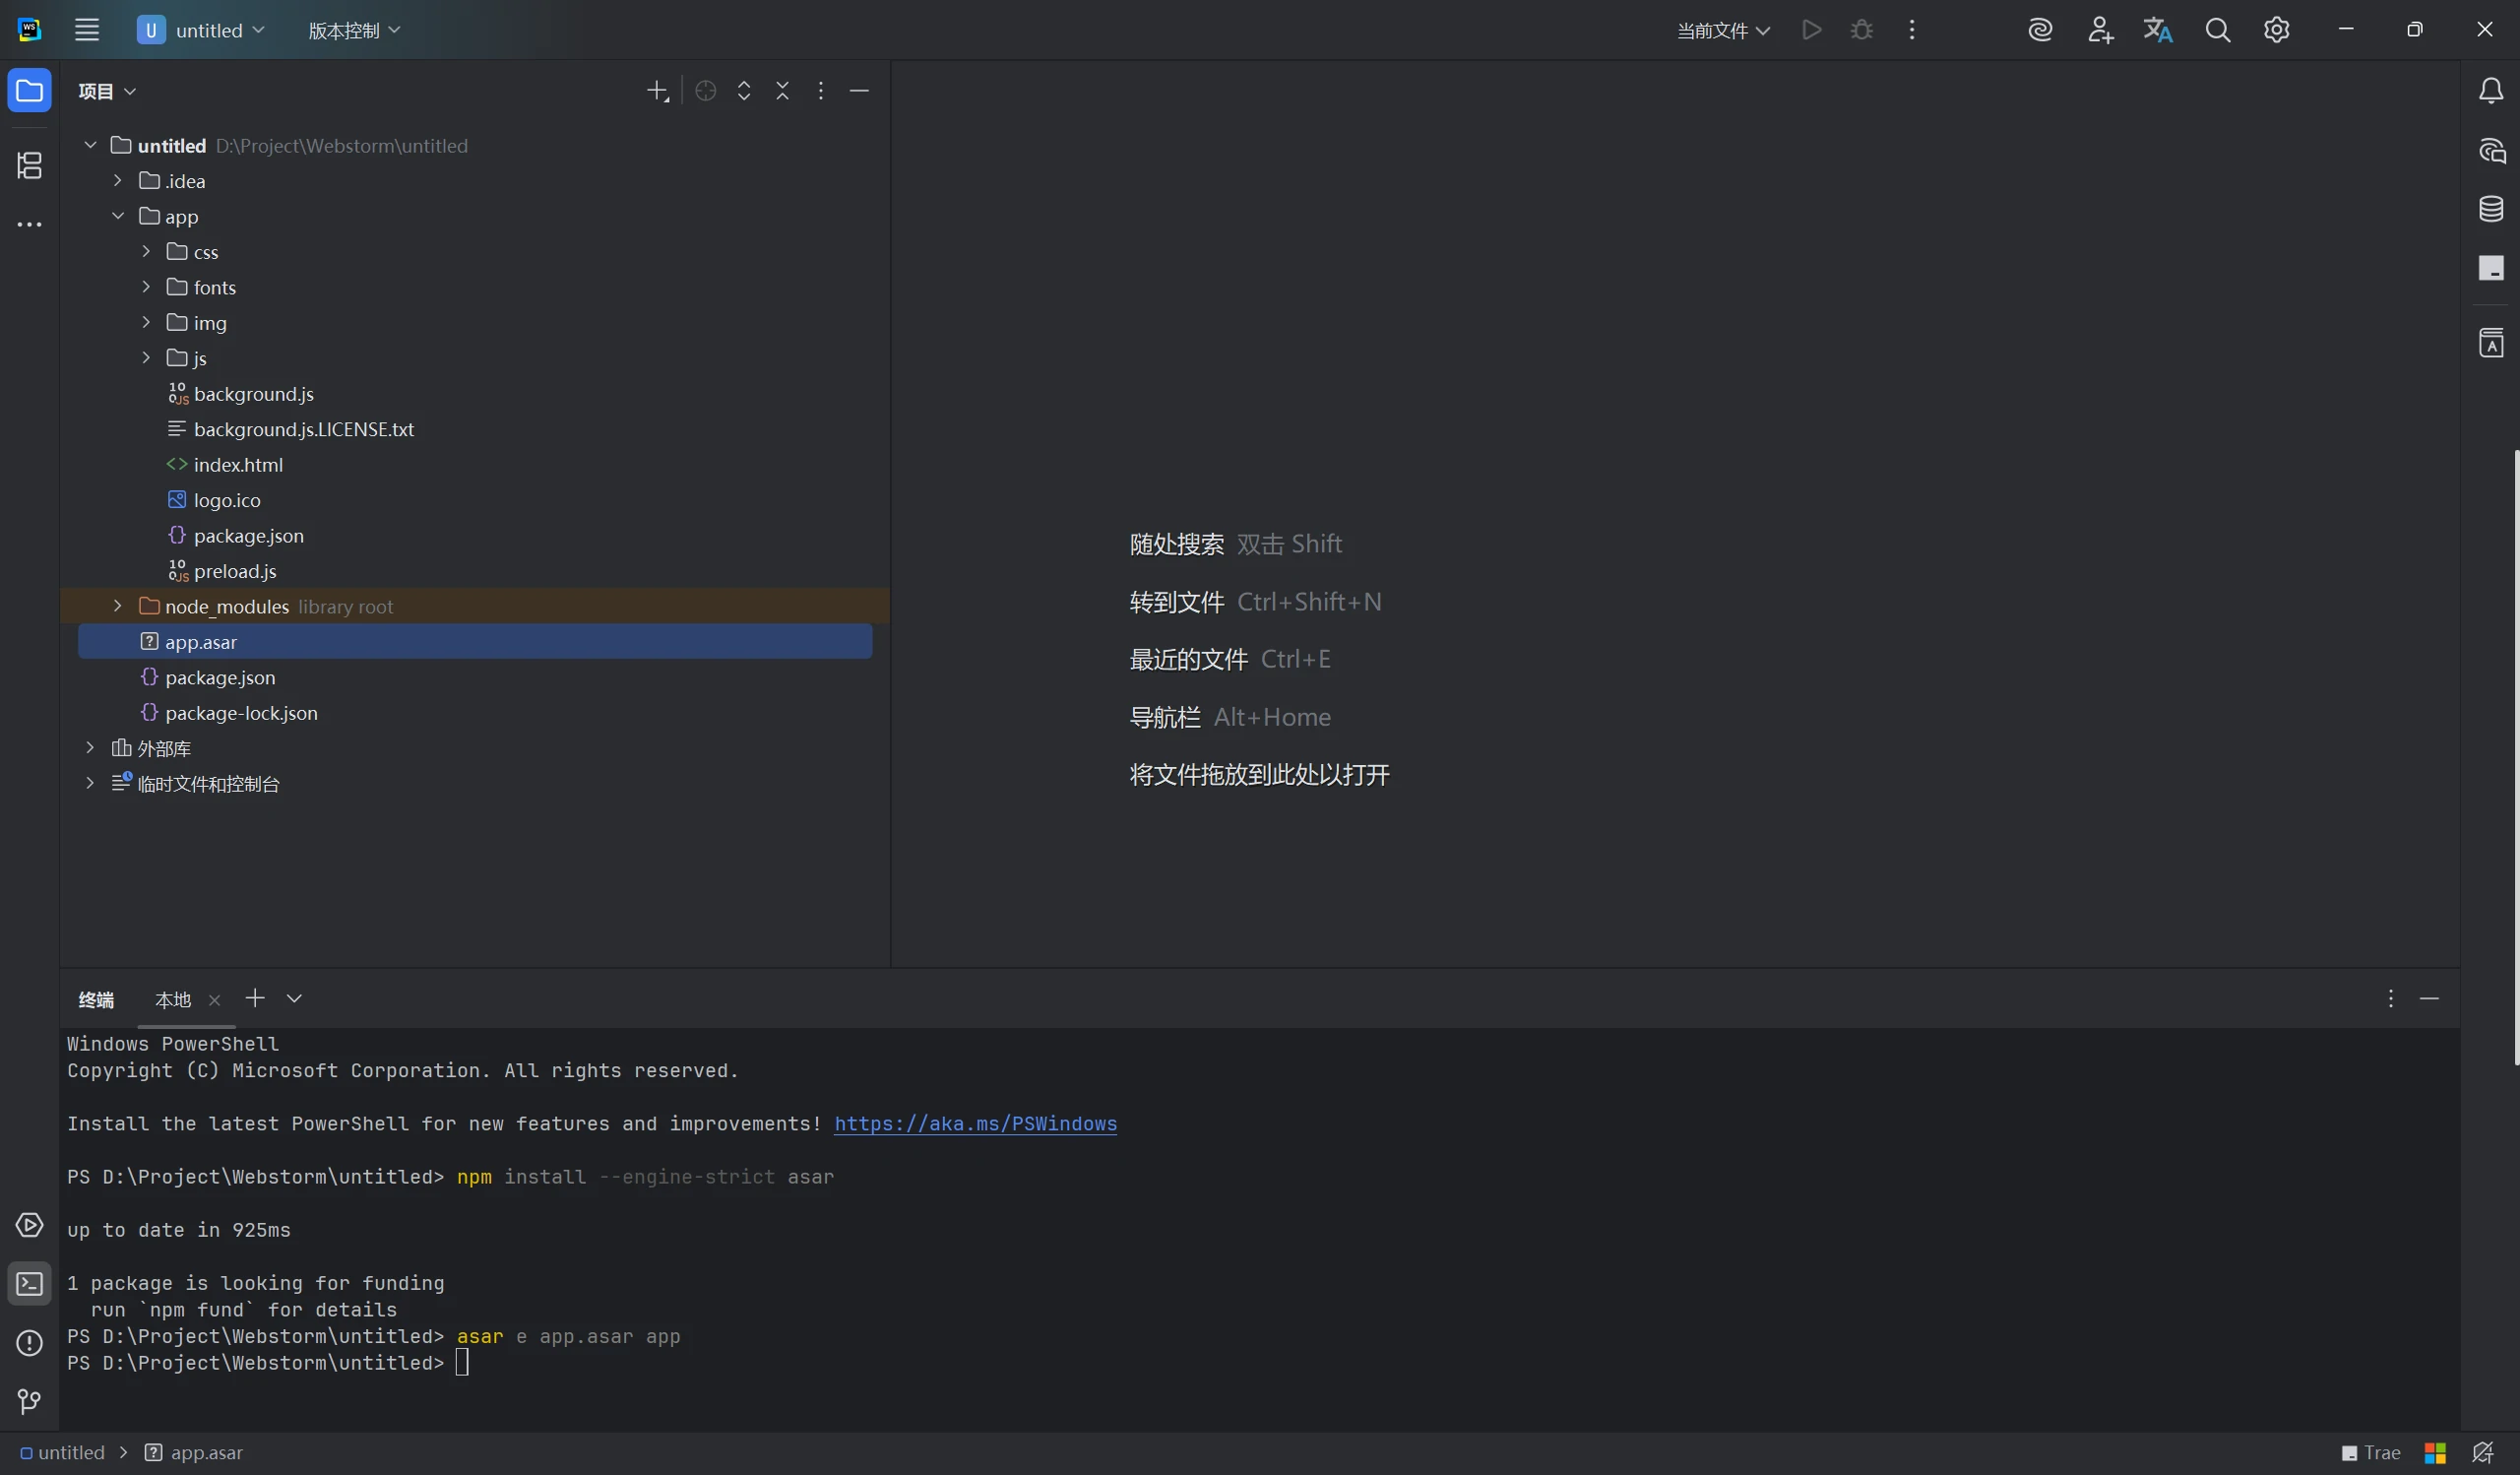2520x1475 pixels.
Task: Open the Services tool window icon
Action: click(x=29, y=1225)
